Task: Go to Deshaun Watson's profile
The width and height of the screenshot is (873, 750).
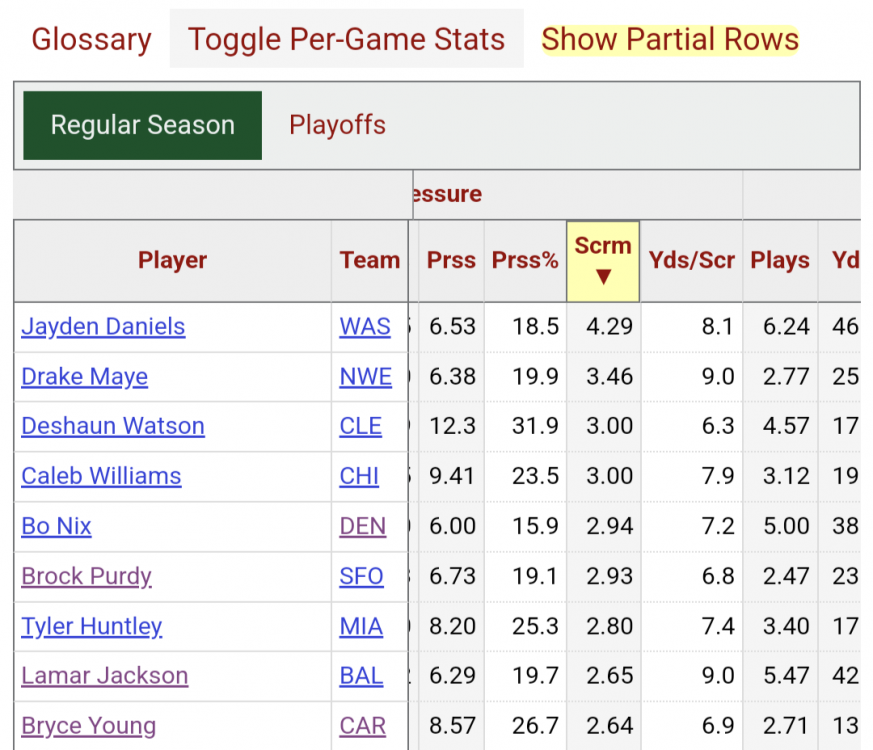Action: click(113, 427)
